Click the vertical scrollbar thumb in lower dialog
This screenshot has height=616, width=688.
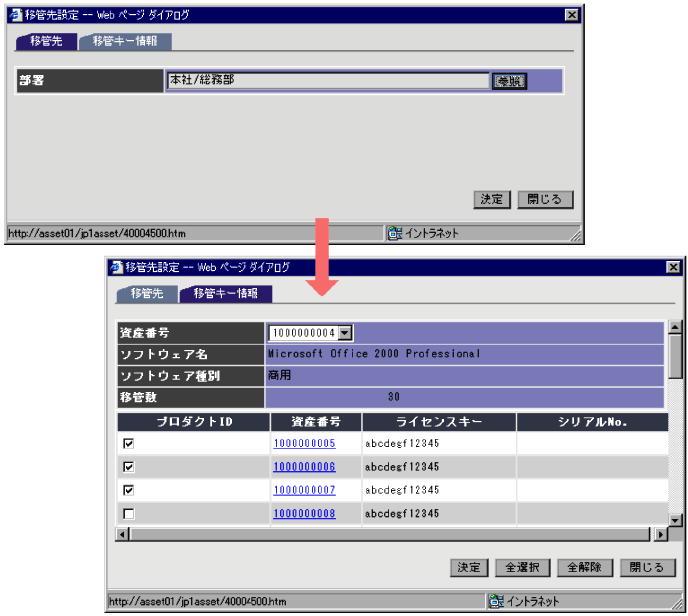(675, 355)
